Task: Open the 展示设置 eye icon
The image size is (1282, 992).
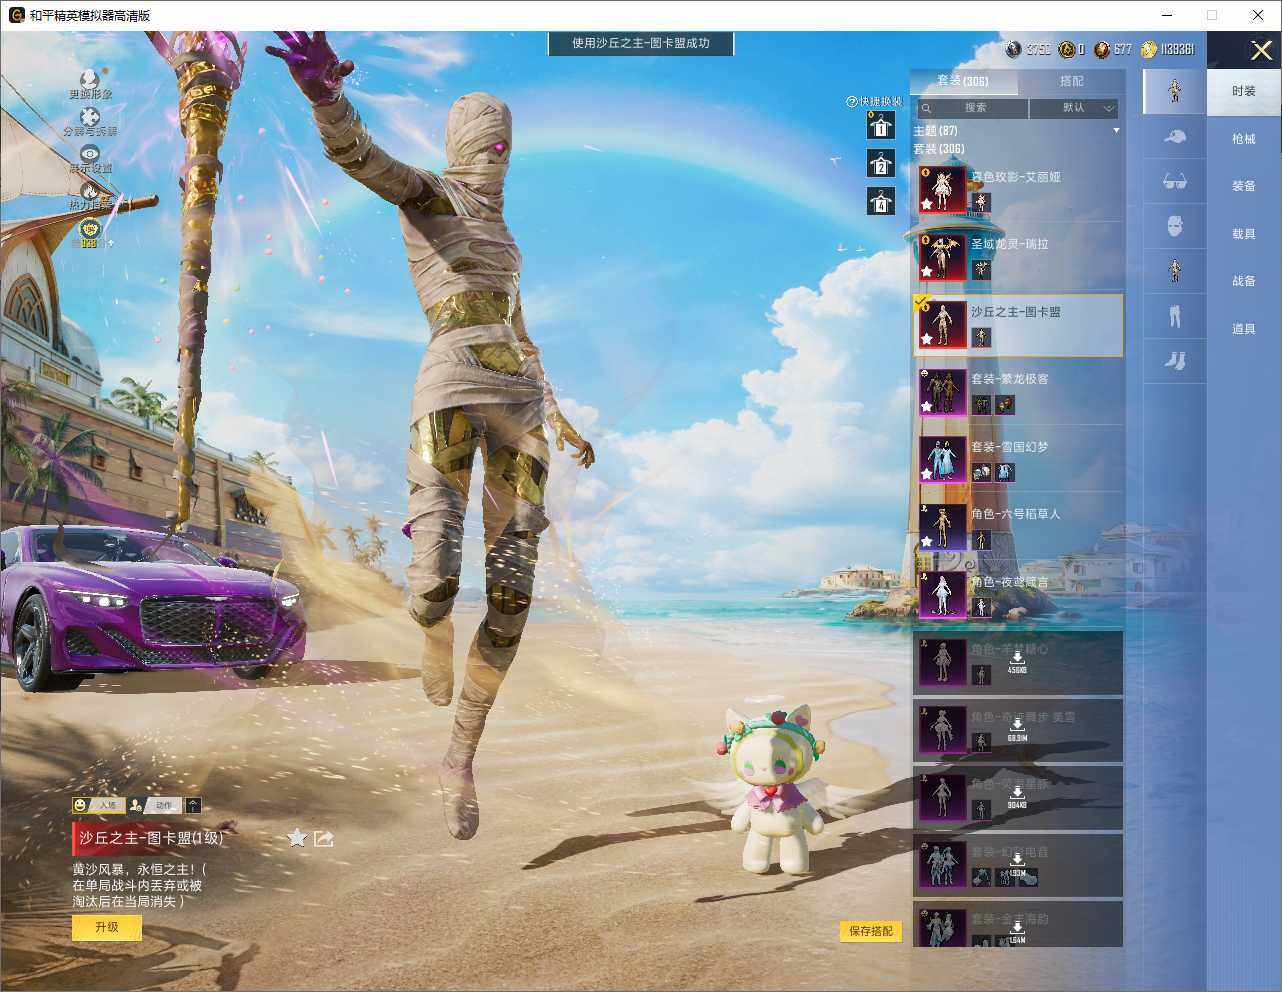Action: tap(90, 153)
